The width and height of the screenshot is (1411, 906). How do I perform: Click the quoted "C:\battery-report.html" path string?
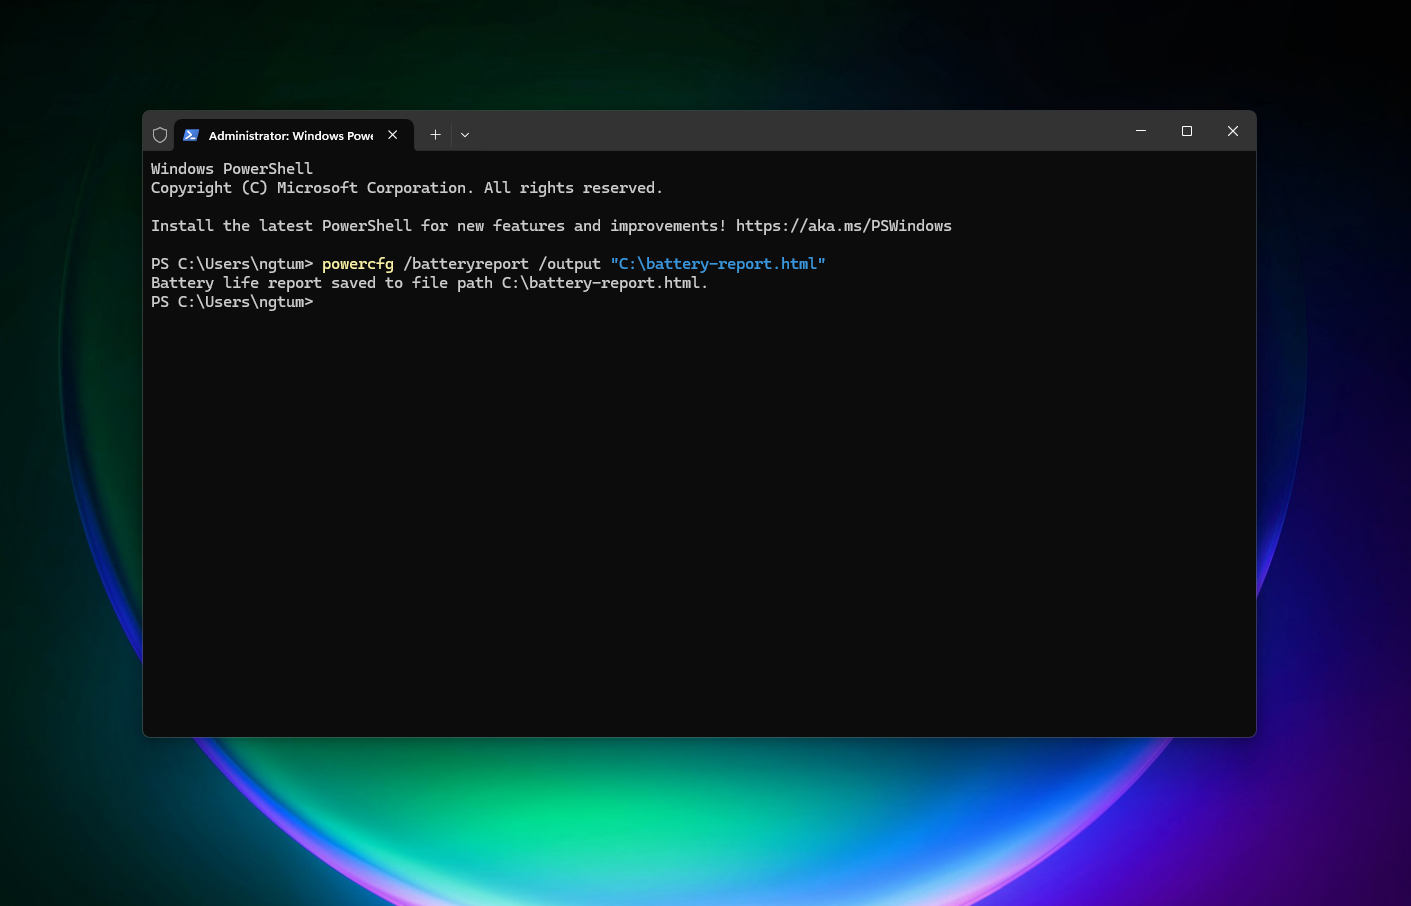(x=718, y=264)
